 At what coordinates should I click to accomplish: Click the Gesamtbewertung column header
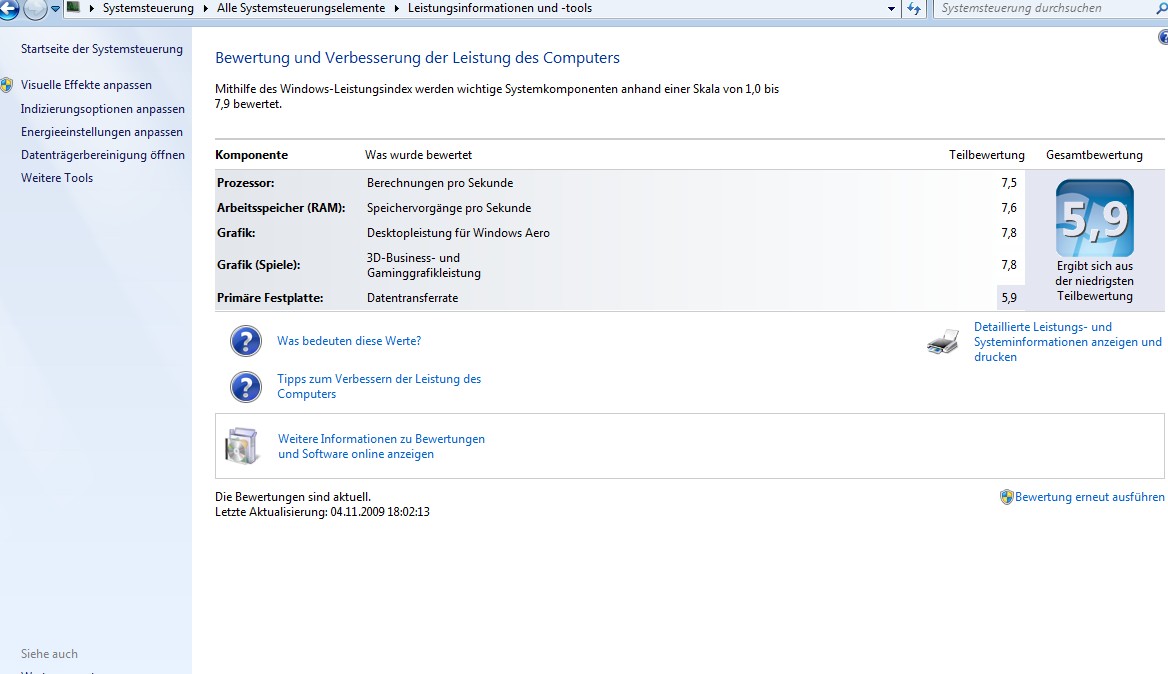(1094, 155)
